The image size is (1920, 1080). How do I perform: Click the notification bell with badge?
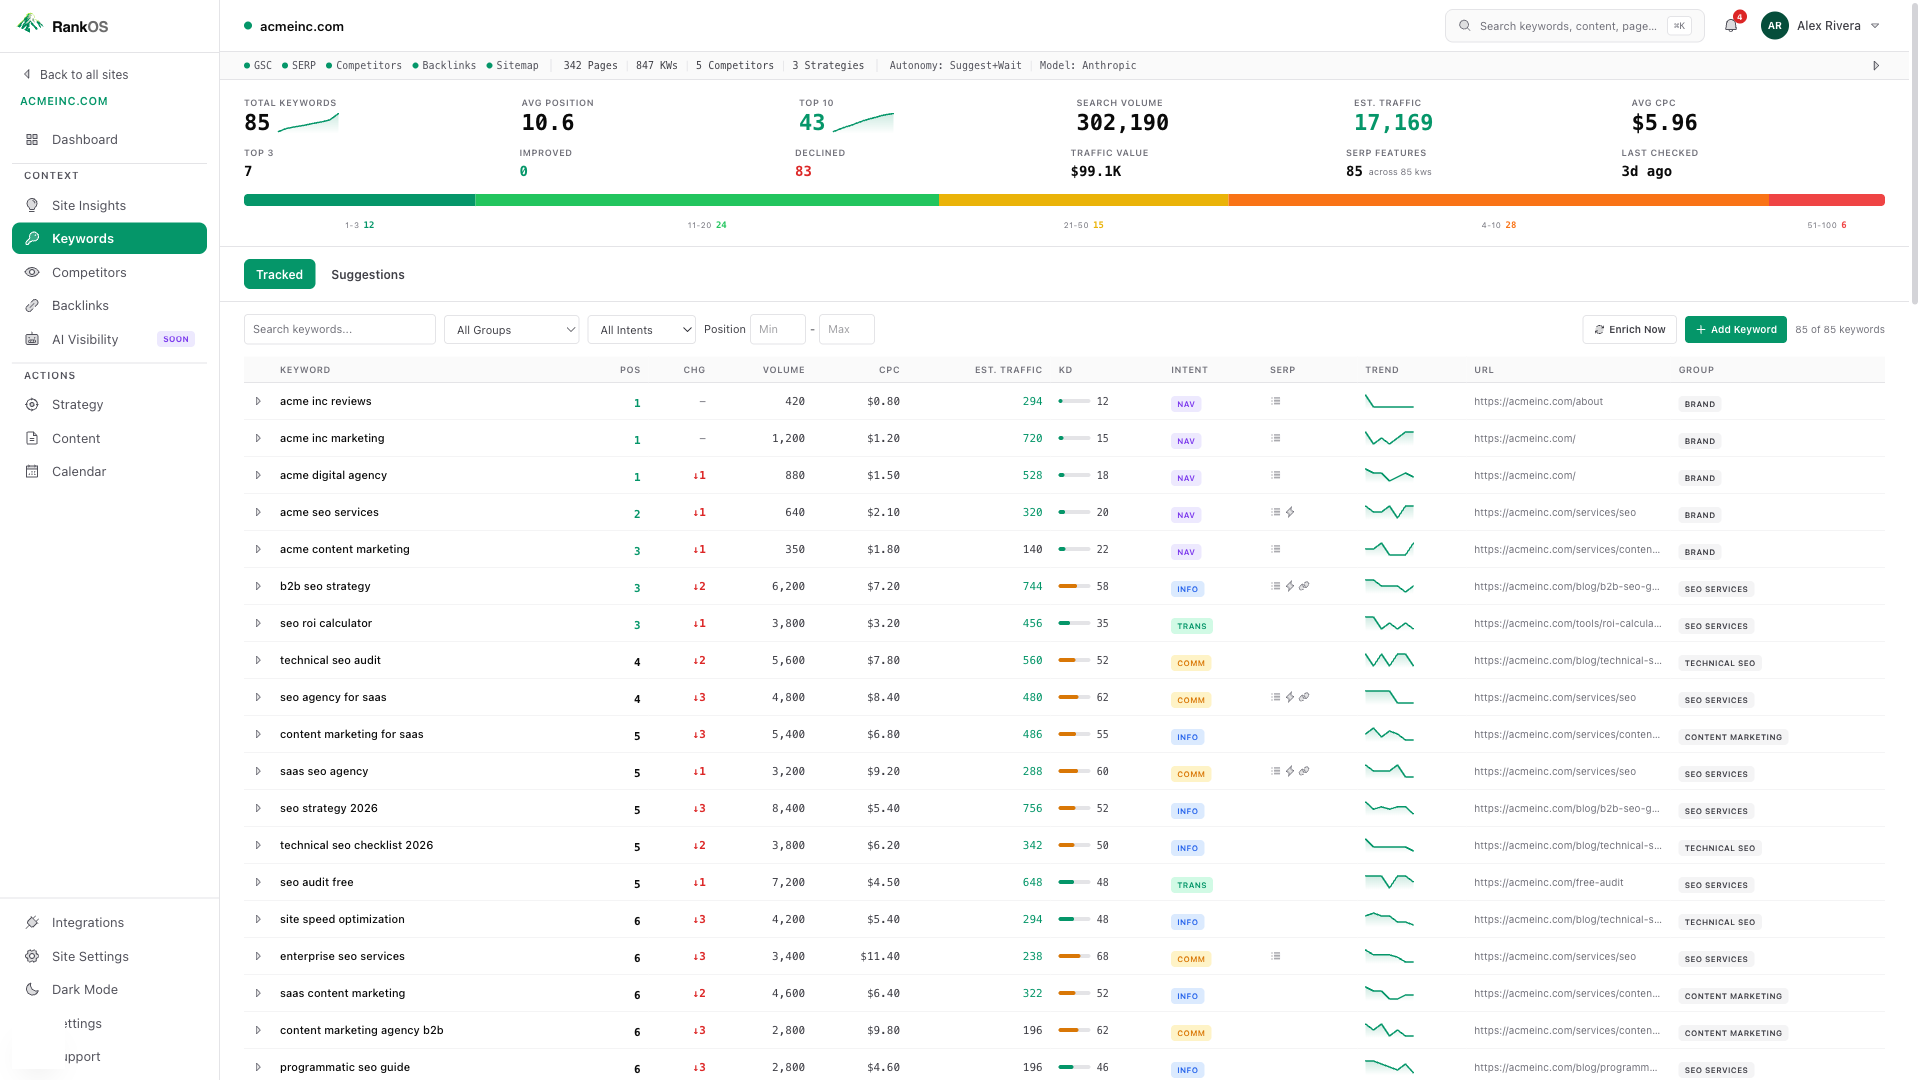[1730, 25]
